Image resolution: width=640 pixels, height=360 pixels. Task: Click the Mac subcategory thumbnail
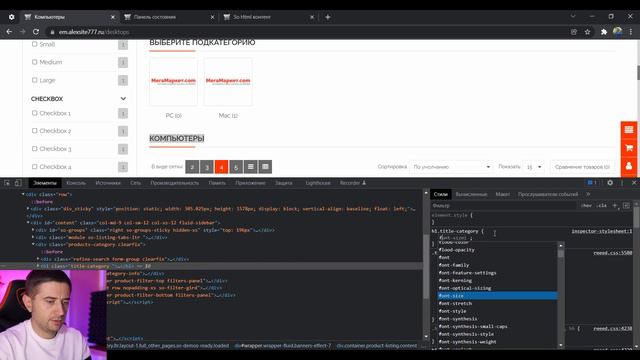click(228, 82)
